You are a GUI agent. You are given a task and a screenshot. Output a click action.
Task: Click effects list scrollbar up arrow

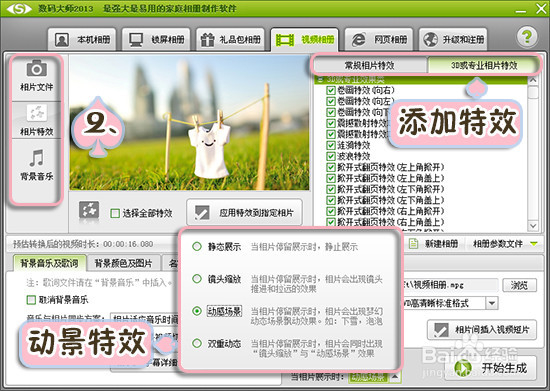pyautogui.click(x=533, y=80)
